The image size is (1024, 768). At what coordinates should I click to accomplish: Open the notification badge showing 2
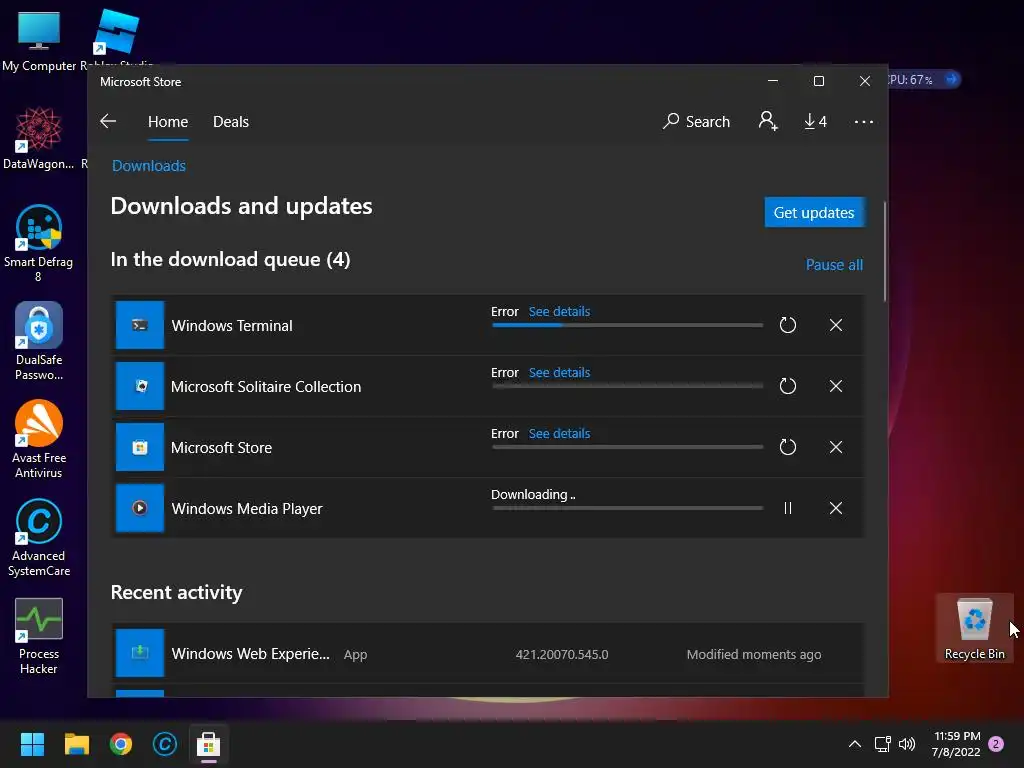pos(996,744)
